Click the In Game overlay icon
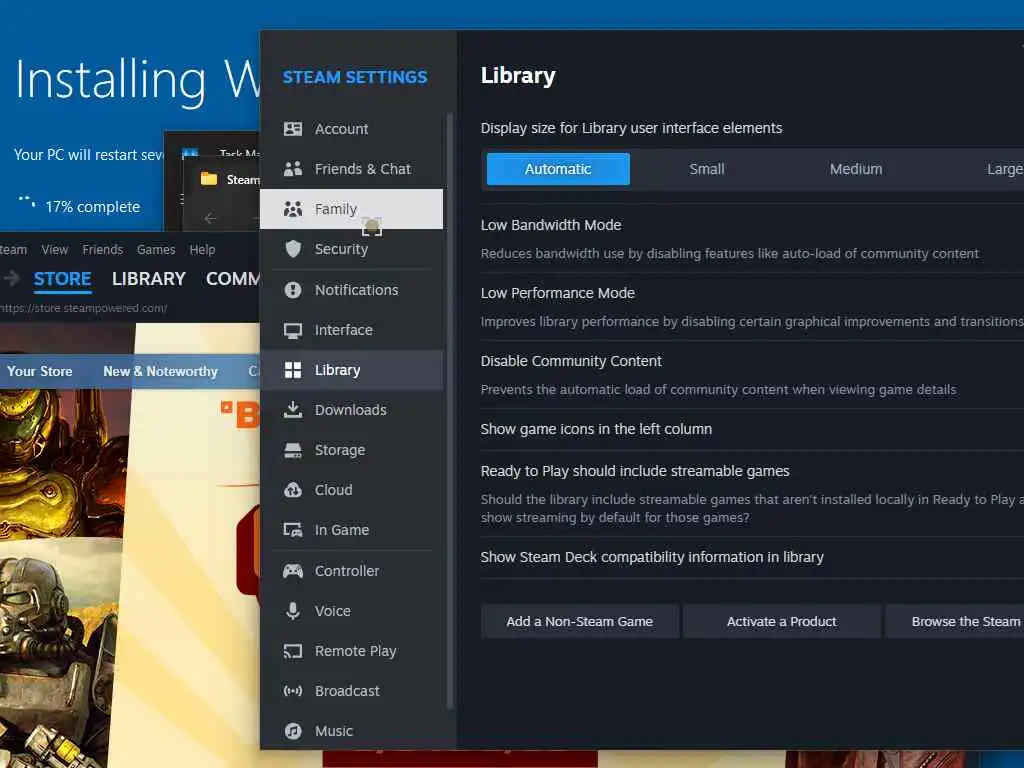Image resolution: width=1024 pixels, height=768 pixels. click(293, 530)
